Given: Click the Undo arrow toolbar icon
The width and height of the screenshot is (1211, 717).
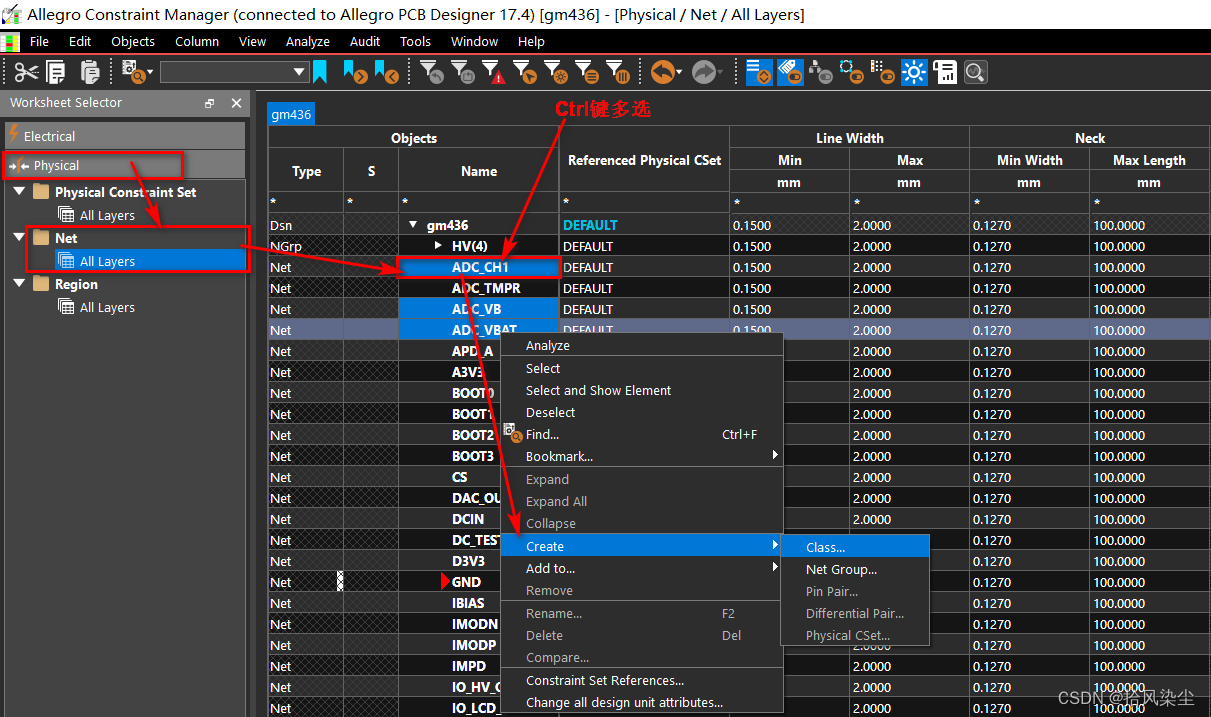Looking at the screenshot, I should pyautogui.click(x=662, y=72).
